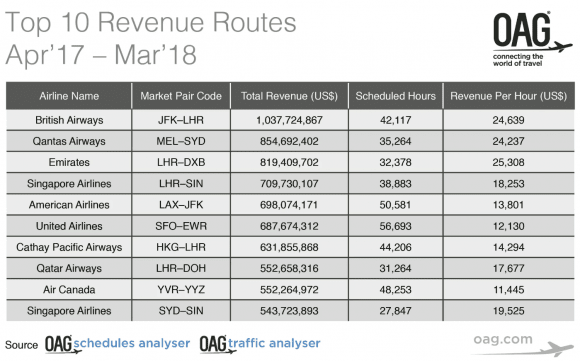The height and width of the screenshot is (361, 580).
Task: Click revenue per hour 19,525
Action: pyautogui.click(x=509, y=311)
